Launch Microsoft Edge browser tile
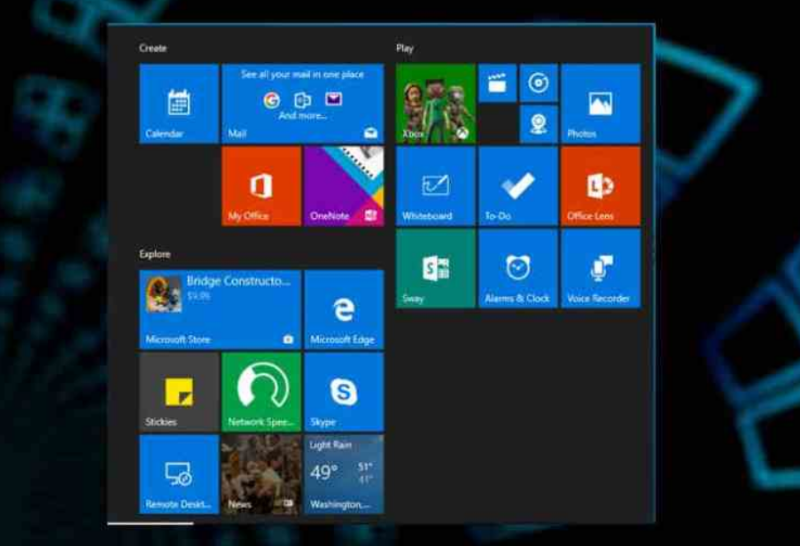The image size is (800, 546). 343,309
